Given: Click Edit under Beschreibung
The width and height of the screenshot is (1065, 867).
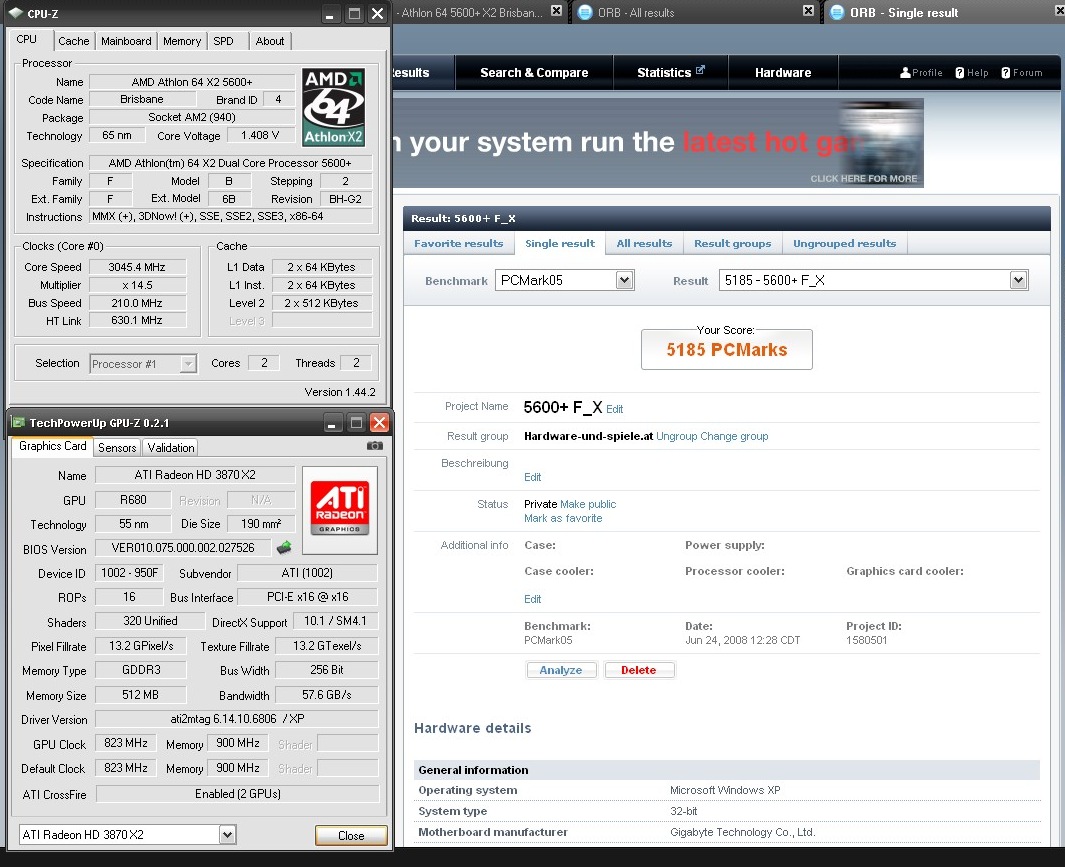Looking at the screenshot, I should (532, 477).
